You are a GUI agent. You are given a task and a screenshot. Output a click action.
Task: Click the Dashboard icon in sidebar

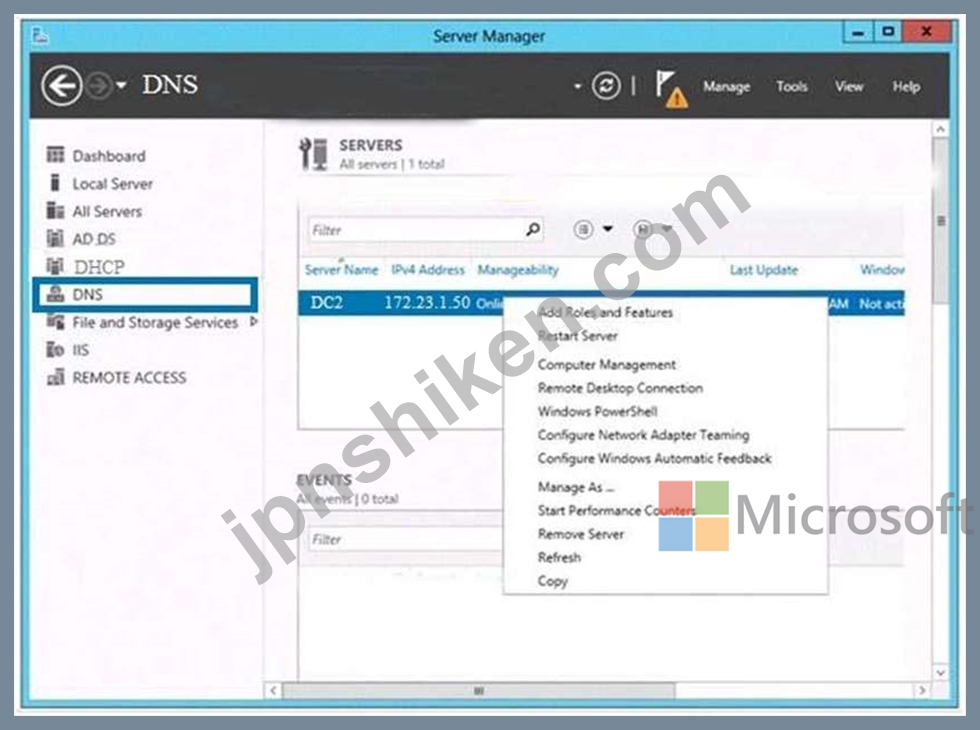click(55, 154)
